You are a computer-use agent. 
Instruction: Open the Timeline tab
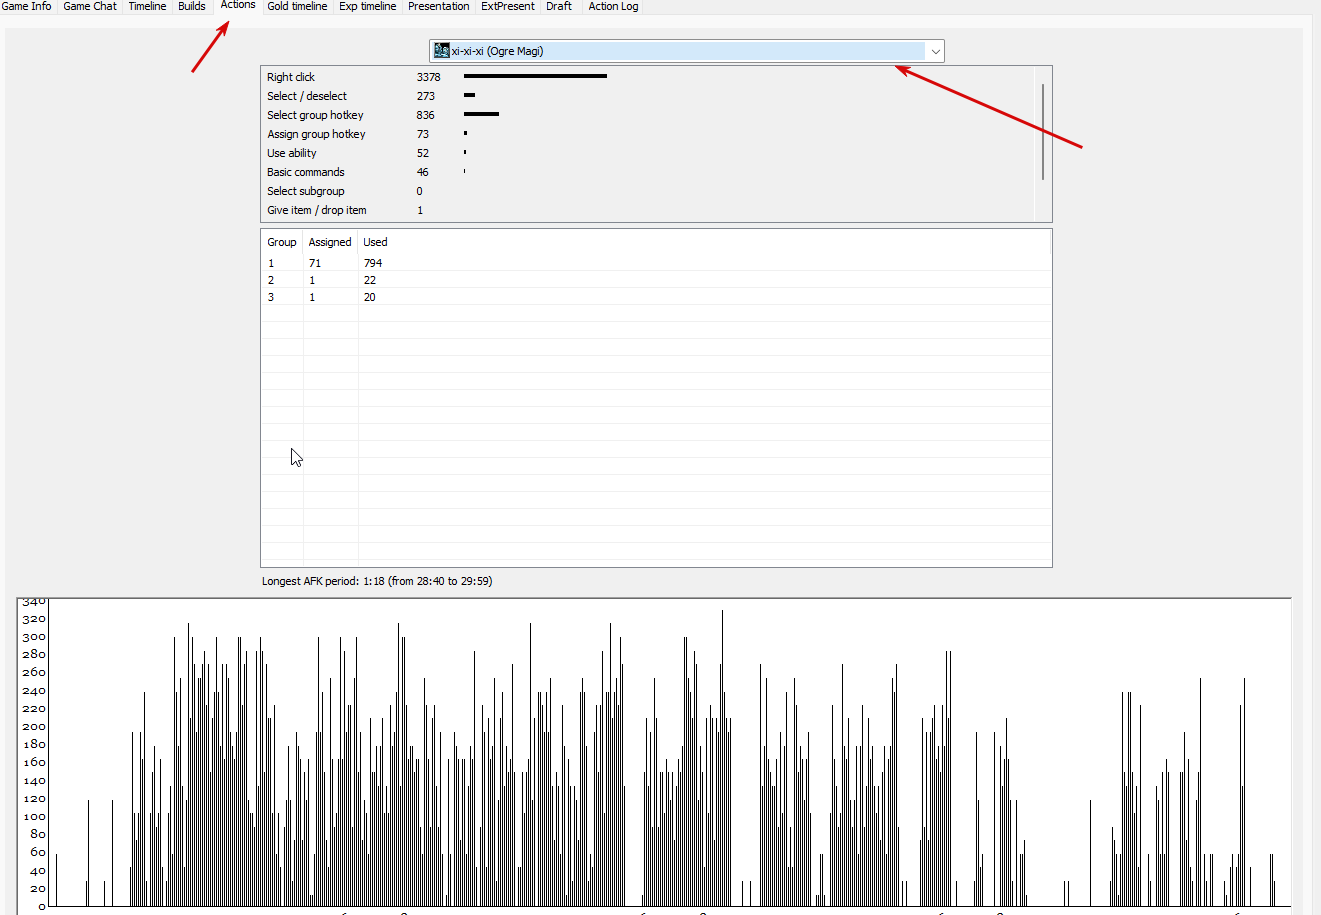pos(147,6)
